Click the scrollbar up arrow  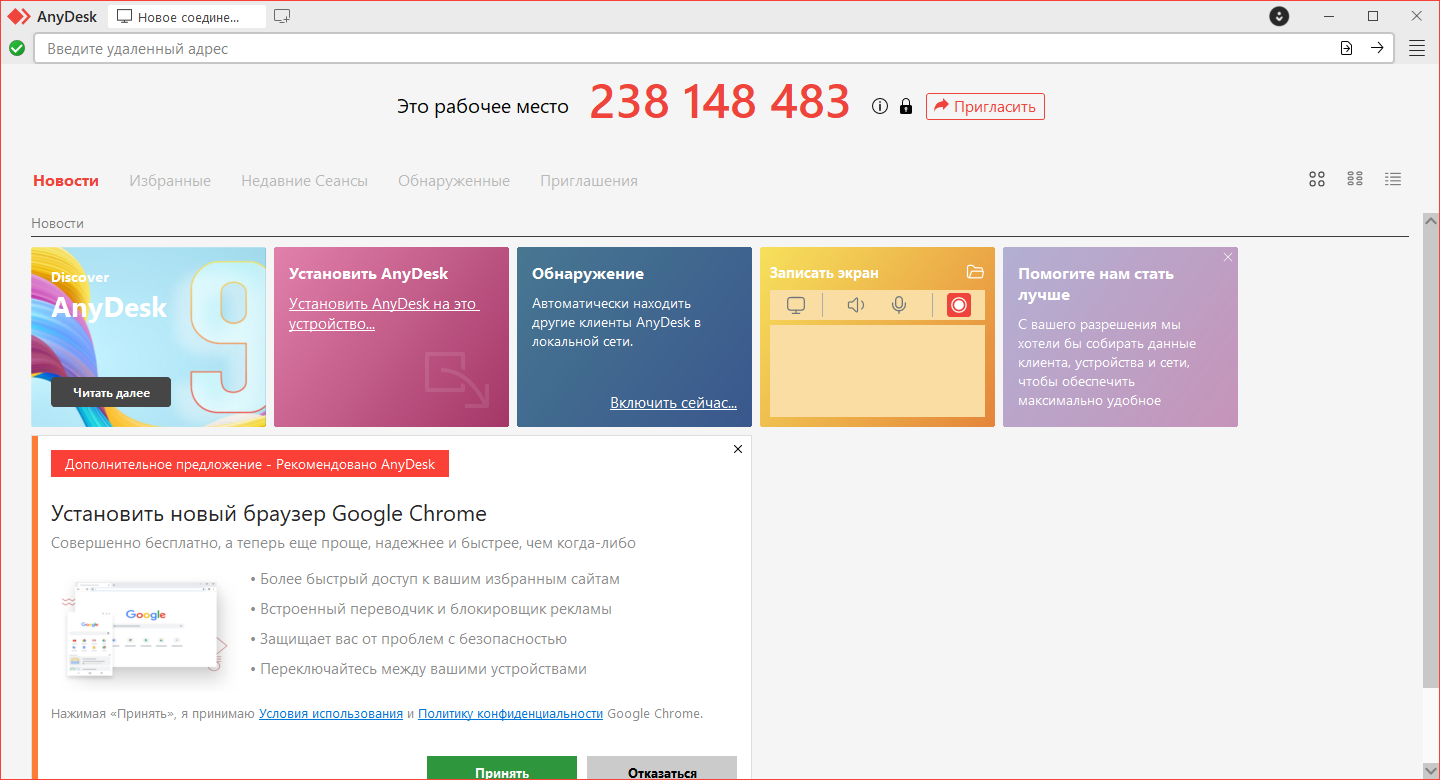point(1431,220)
